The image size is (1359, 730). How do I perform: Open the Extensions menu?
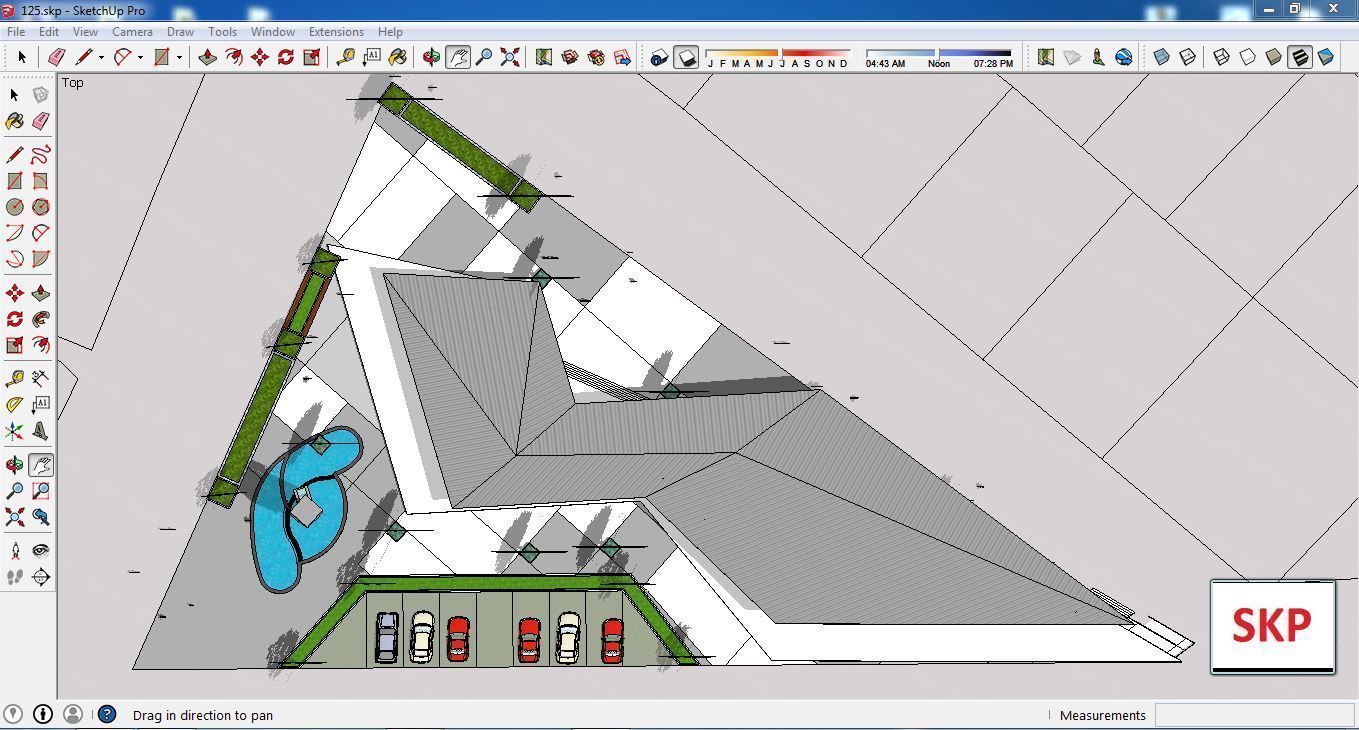click(x=336, y=32)
